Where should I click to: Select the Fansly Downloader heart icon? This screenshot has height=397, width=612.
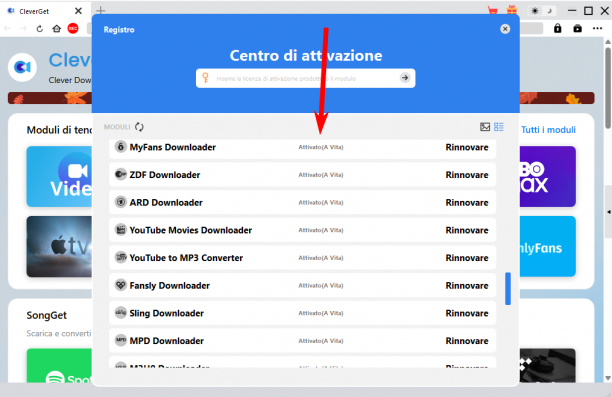click(x=121, y=285)
